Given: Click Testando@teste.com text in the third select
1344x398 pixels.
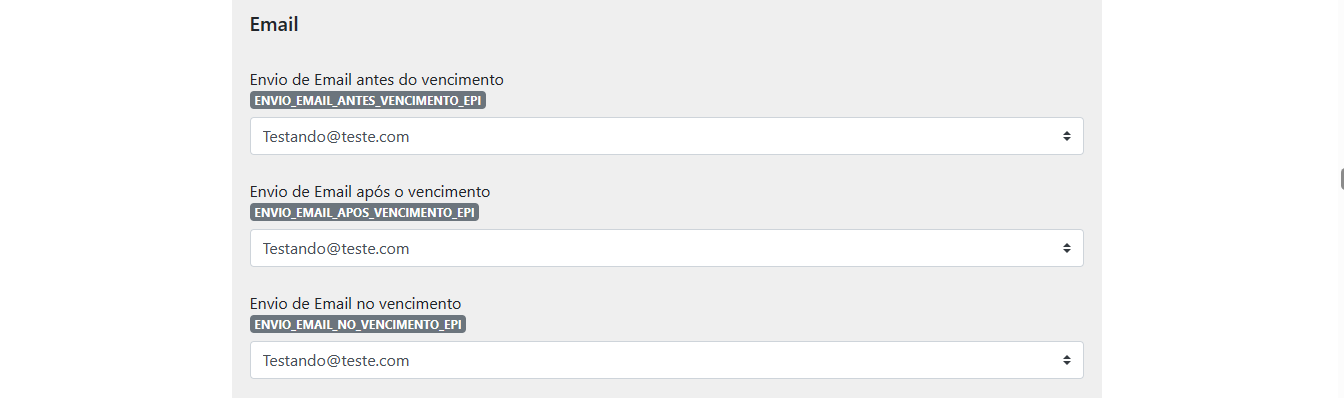Looking at the screenshot, I should 336,361.
